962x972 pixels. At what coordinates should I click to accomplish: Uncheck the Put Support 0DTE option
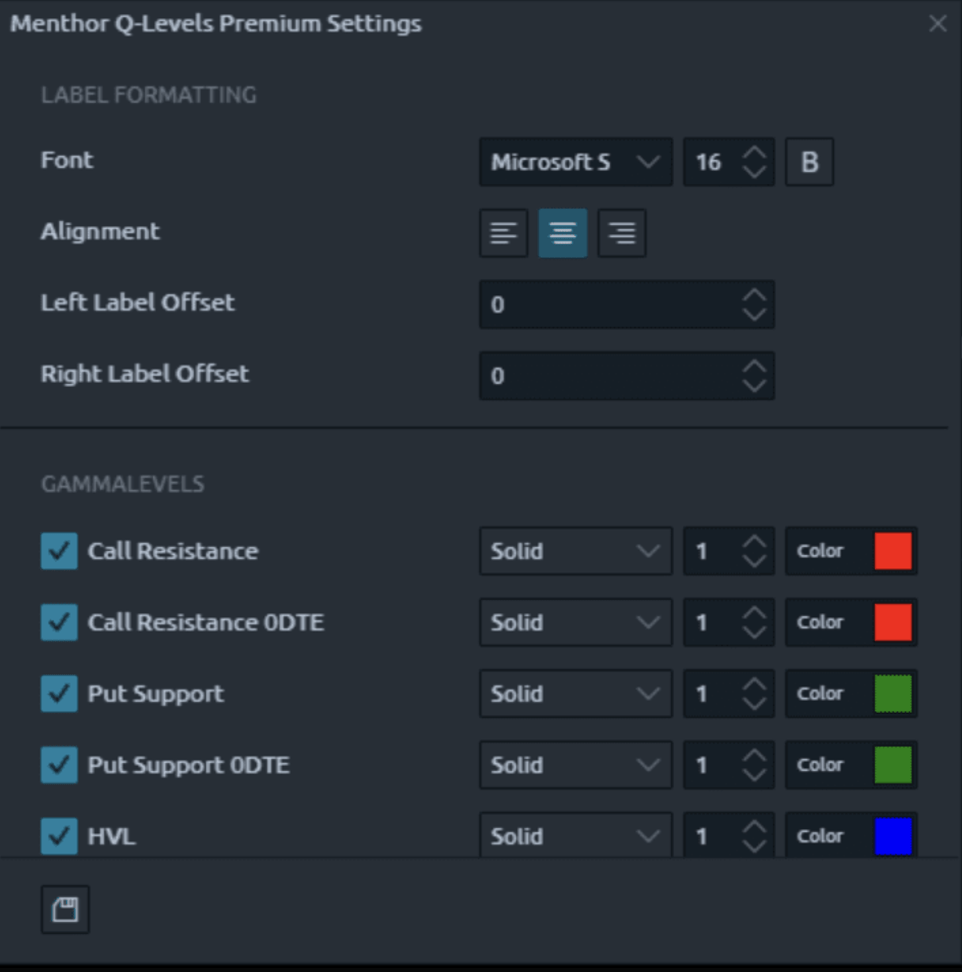[57, 765]
